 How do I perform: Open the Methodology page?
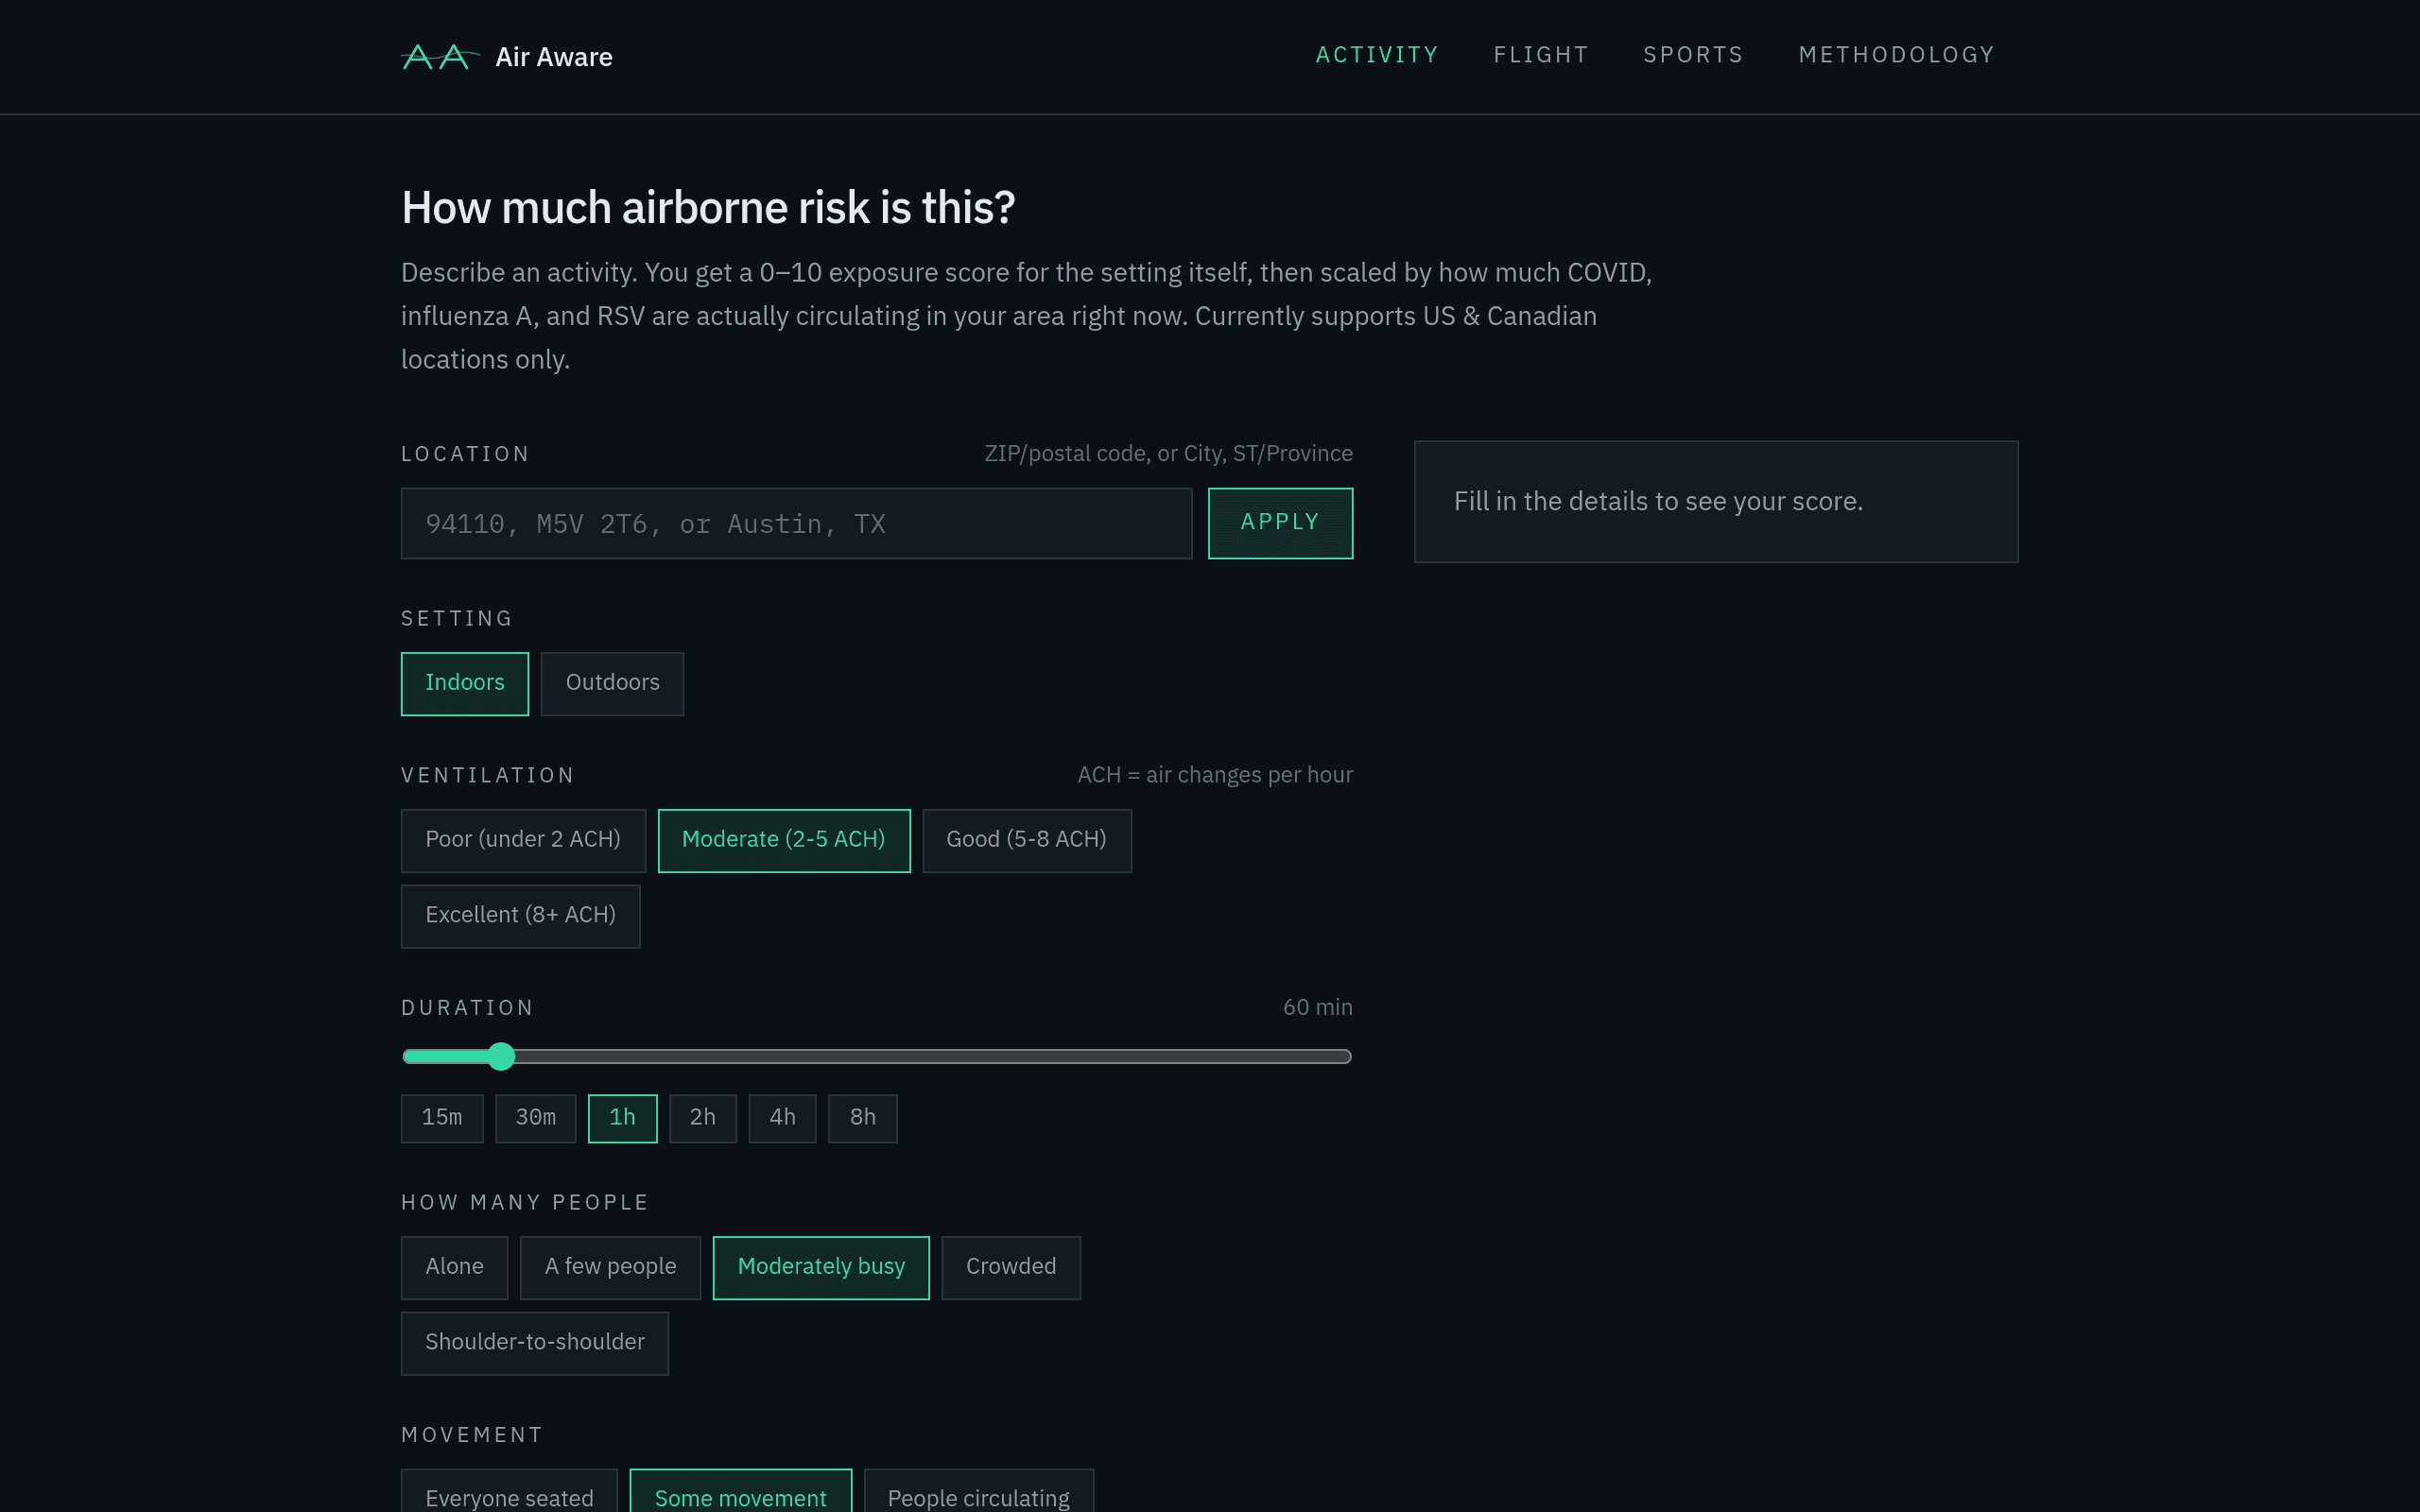coord(1896,55)
